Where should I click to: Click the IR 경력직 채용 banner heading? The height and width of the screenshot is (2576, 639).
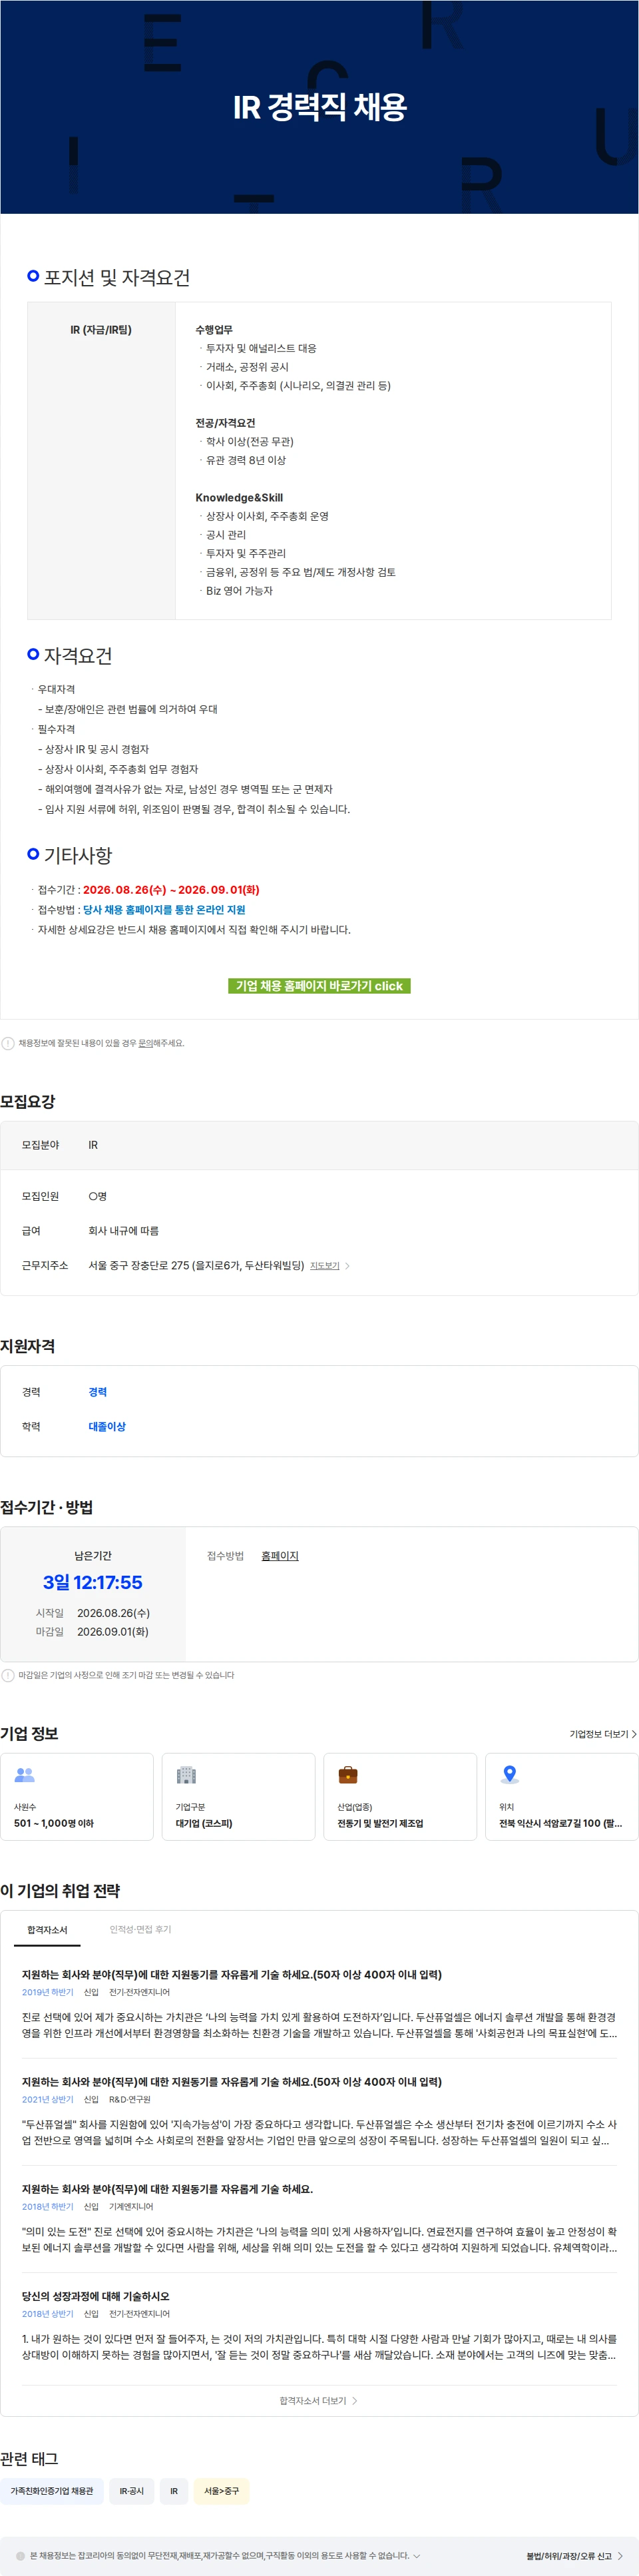tap(320, 107)
